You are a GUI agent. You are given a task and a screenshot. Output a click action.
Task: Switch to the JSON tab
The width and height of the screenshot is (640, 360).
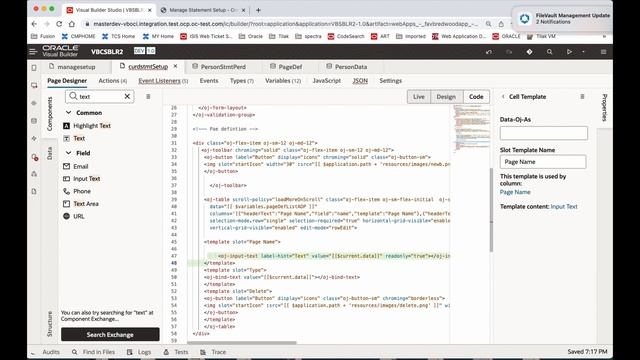click(360, 81)
